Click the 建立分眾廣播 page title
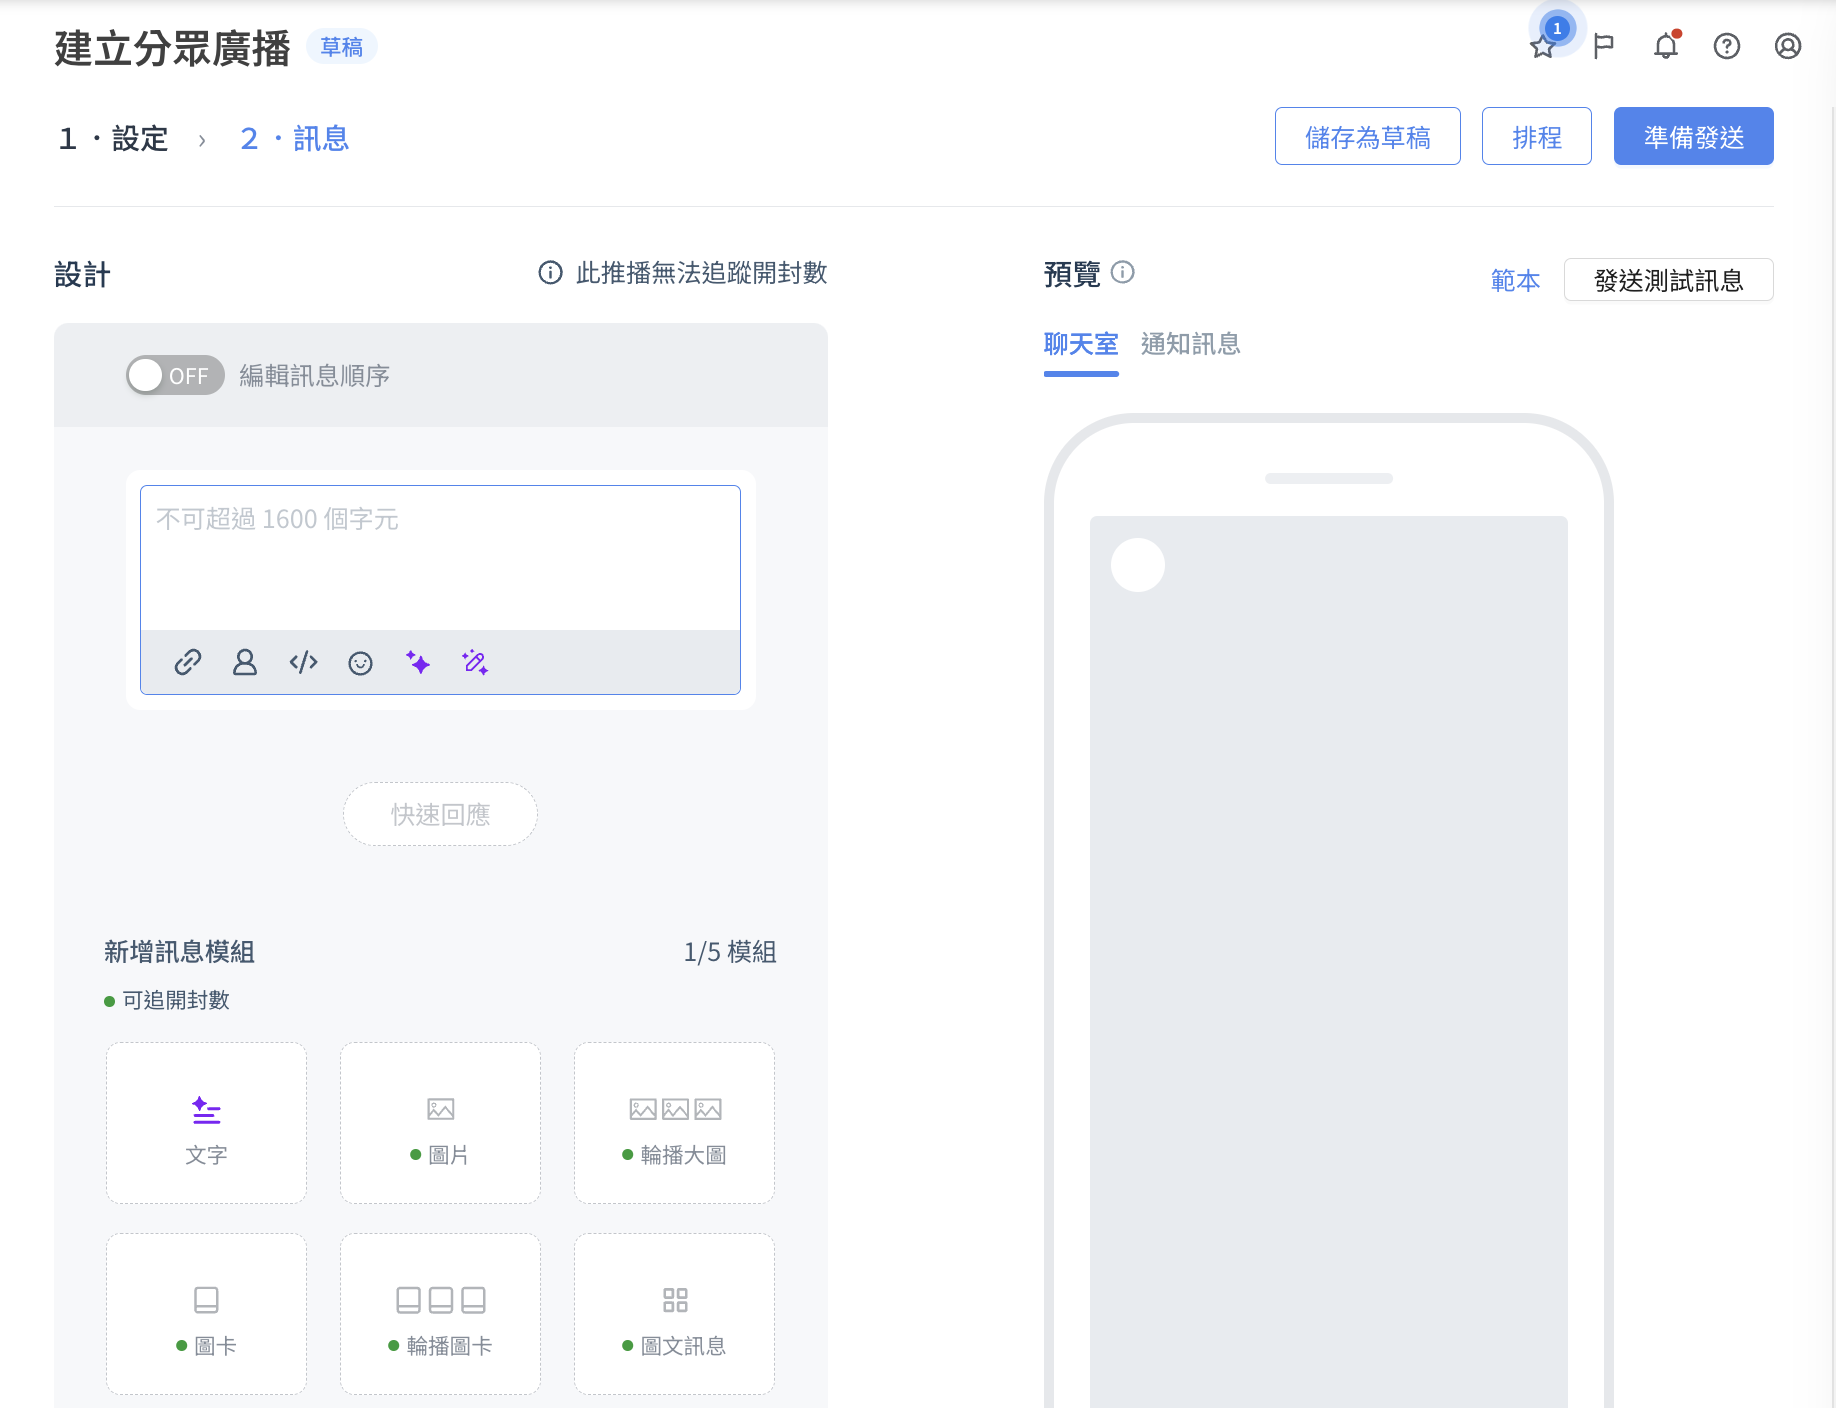Screen dimensions: 1836x1408 [x=173, y=48]
